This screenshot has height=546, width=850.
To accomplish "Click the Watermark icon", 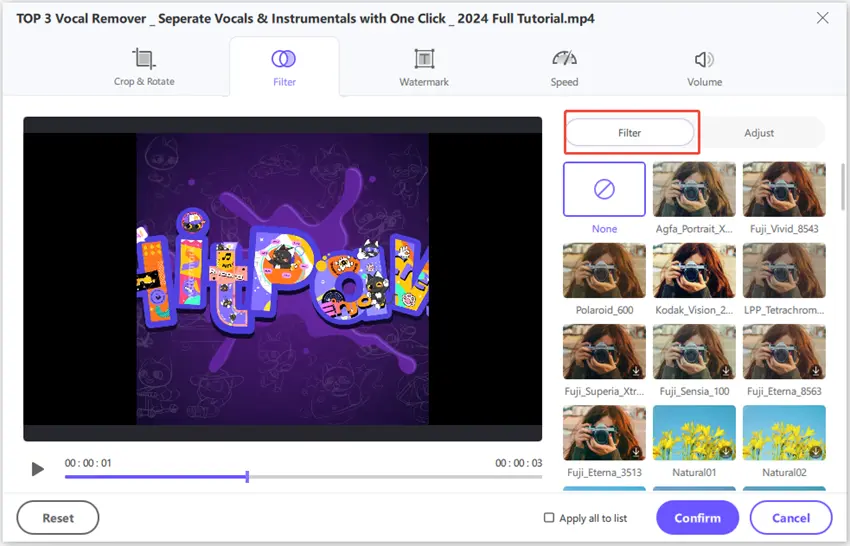I will pyautogui.click(x=424, y=59).
